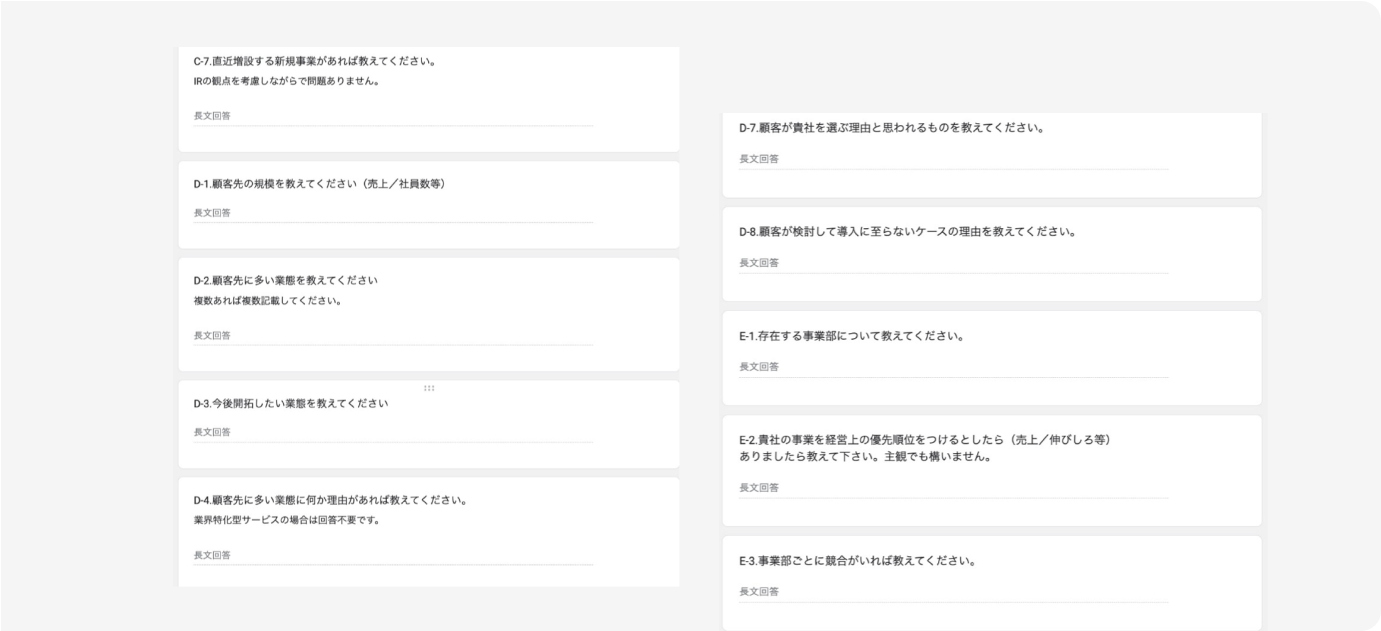The width and height of the screenshot is (1381, 631).
Task: Select the E-3 question title text
Action: point(856,561)
